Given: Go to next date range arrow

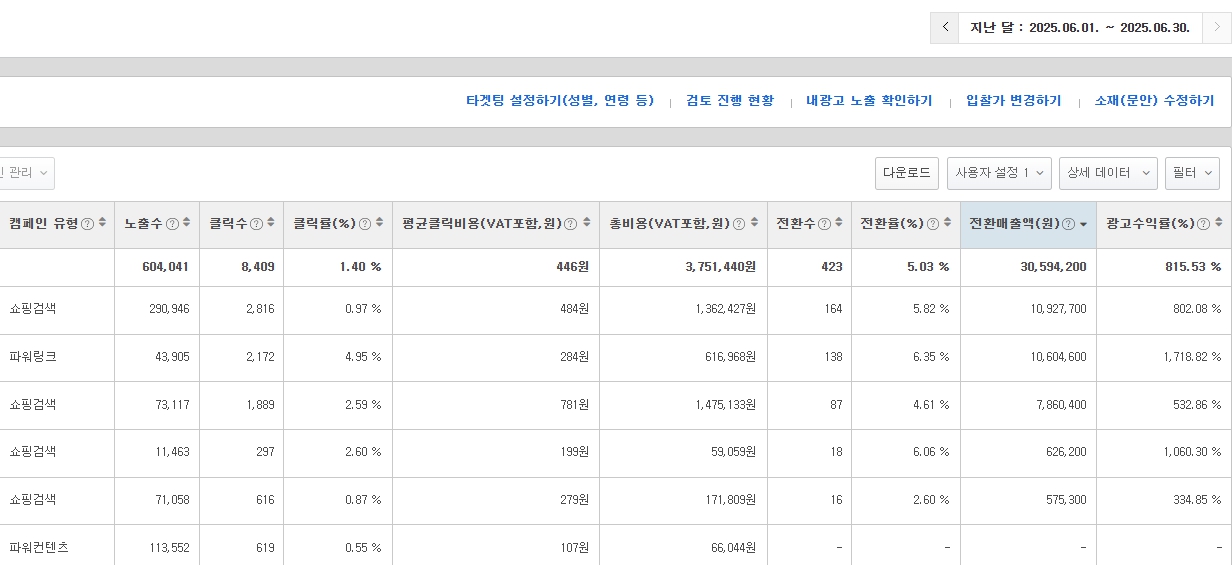Looking at the screenshot, I should pos(1216,28).
